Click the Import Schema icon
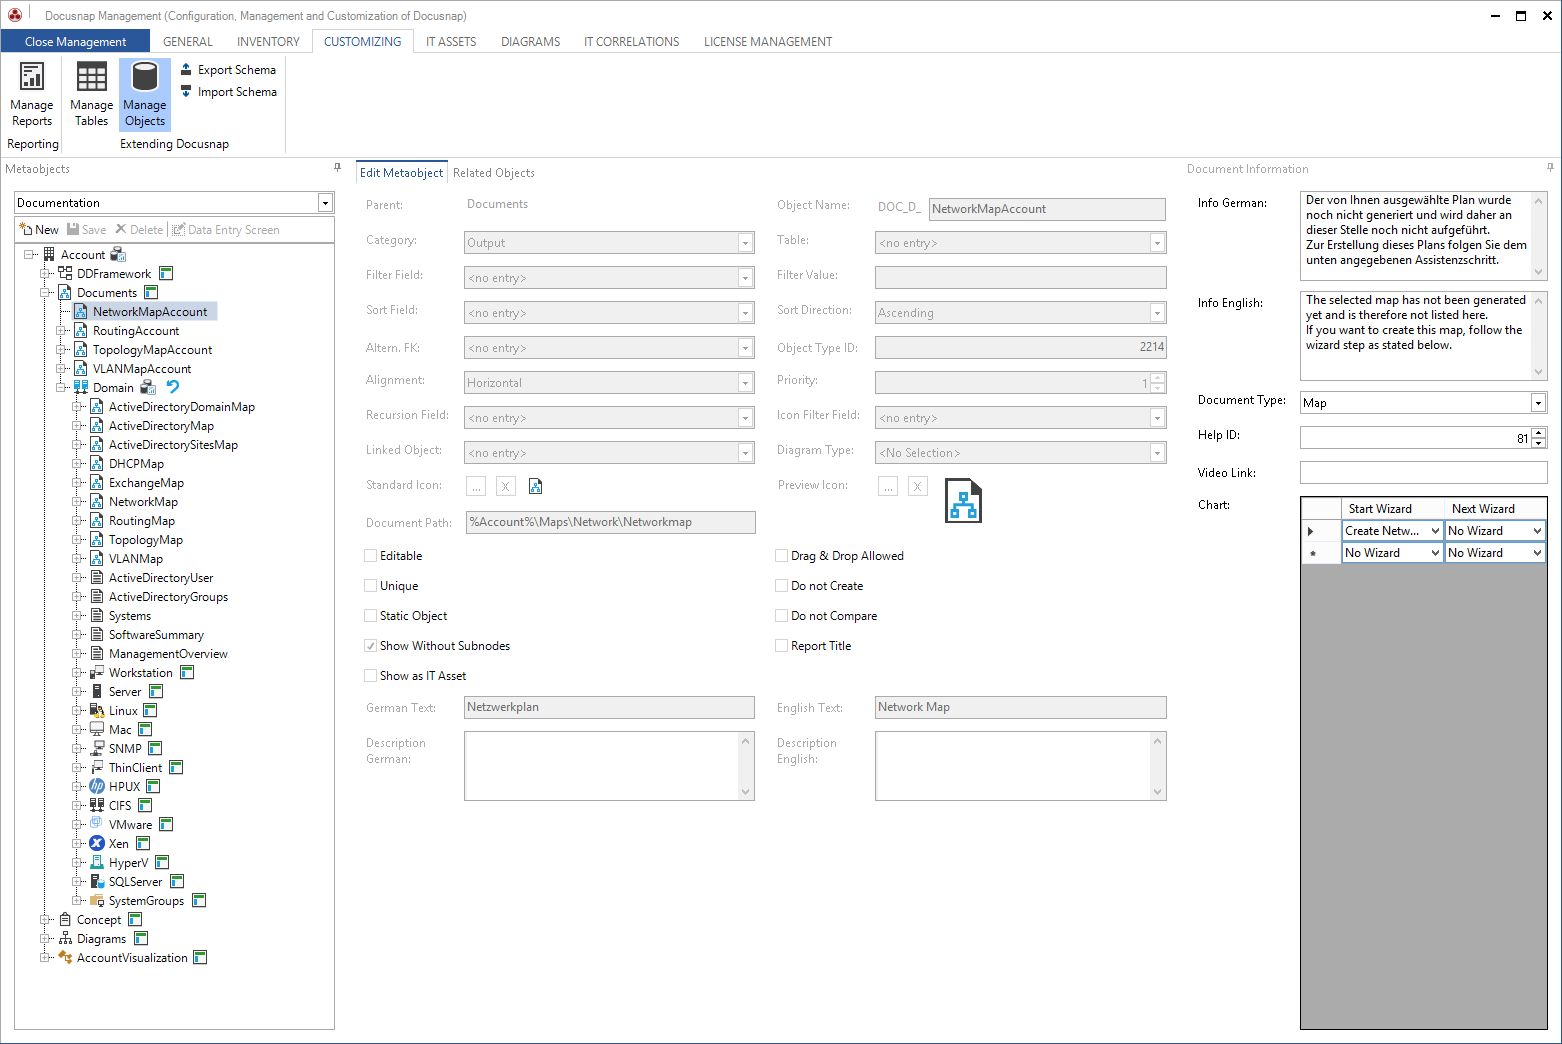1562x1044 pixels. 186,91
